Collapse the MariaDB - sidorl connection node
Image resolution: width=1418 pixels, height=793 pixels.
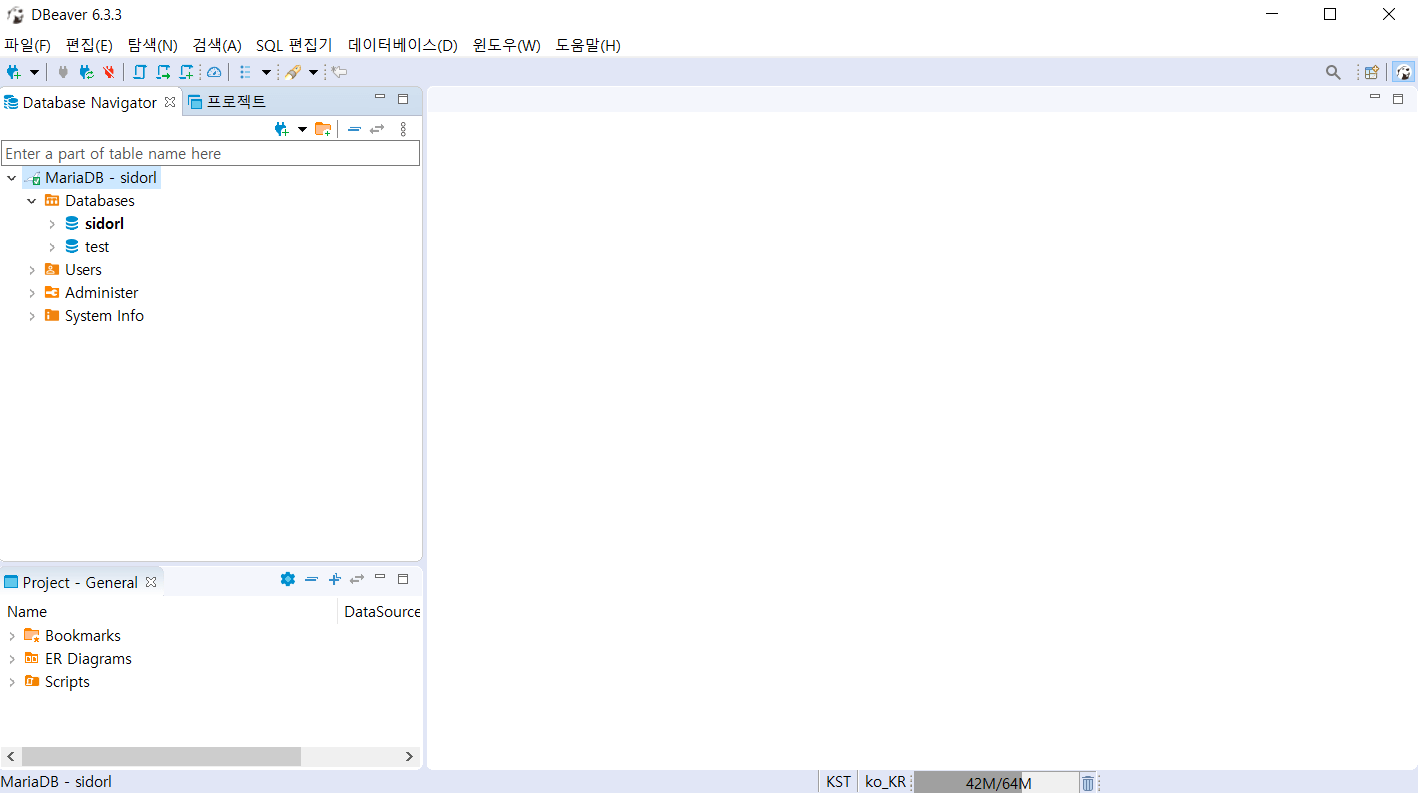[12, 178]
